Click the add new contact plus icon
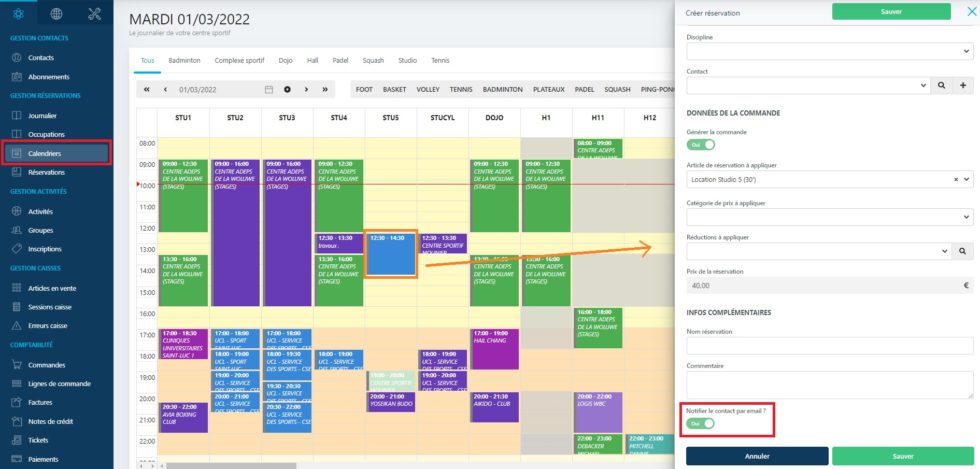The image size is (980, 469). [x=965, y=87]
